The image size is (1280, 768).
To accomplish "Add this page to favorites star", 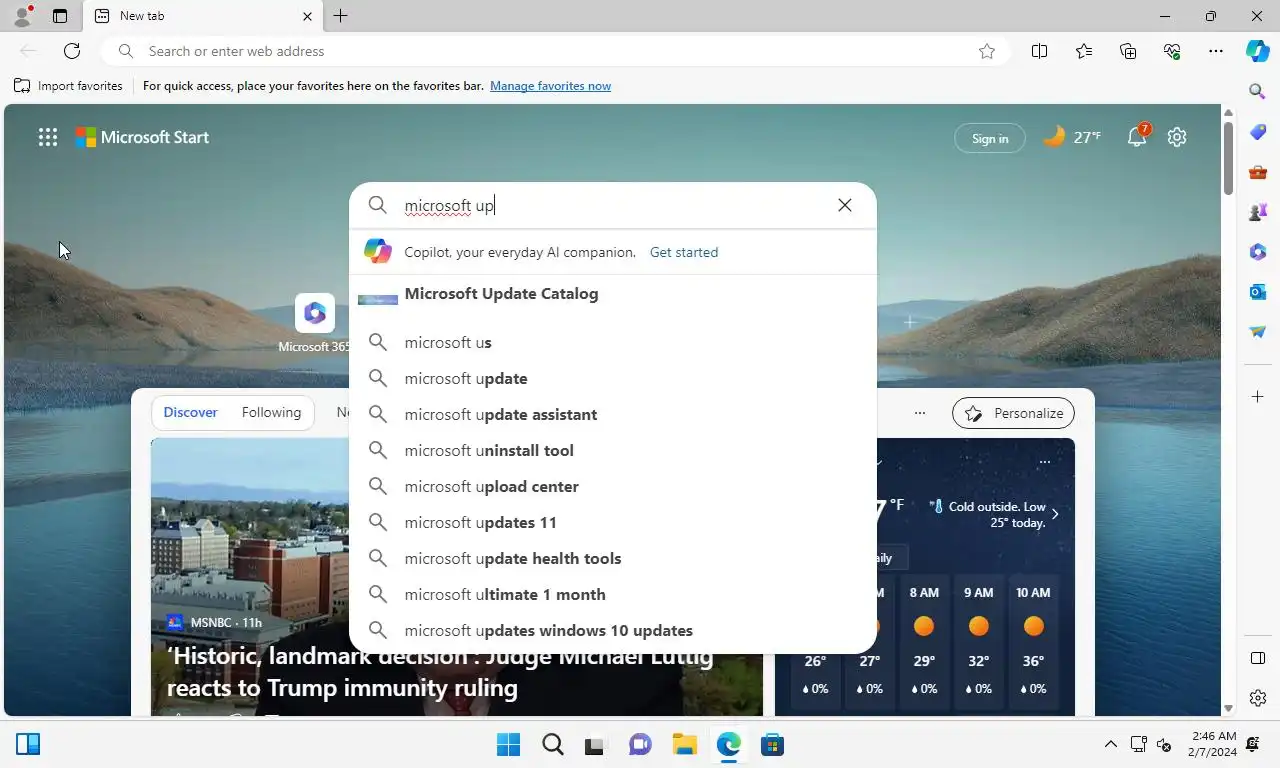I will coord(987,51).
